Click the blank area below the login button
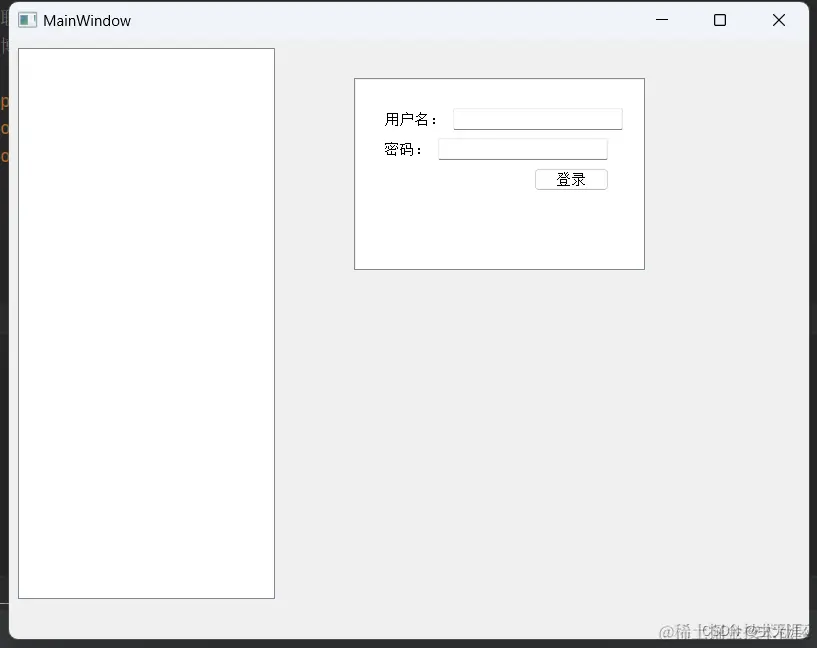The width and height of the screenshot is (817, 648). click(499, 230)
